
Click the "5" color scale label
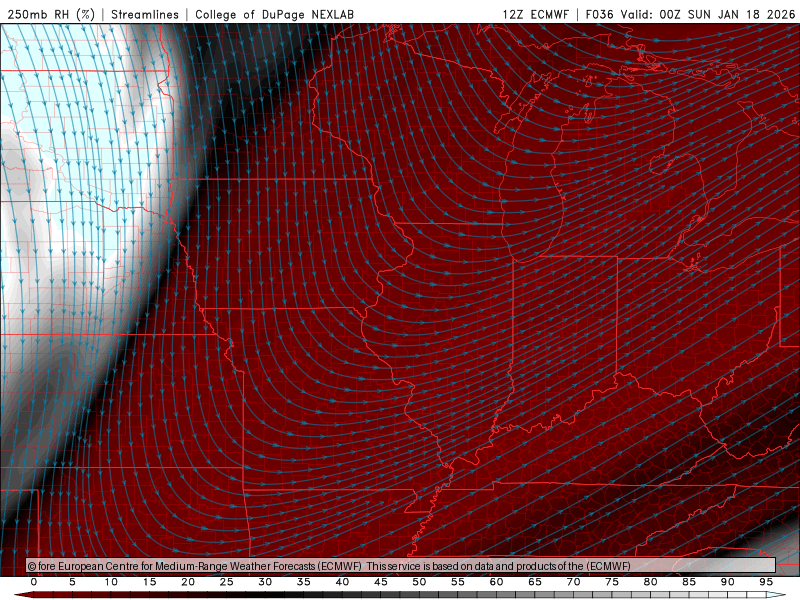click(x=72, y=582)
